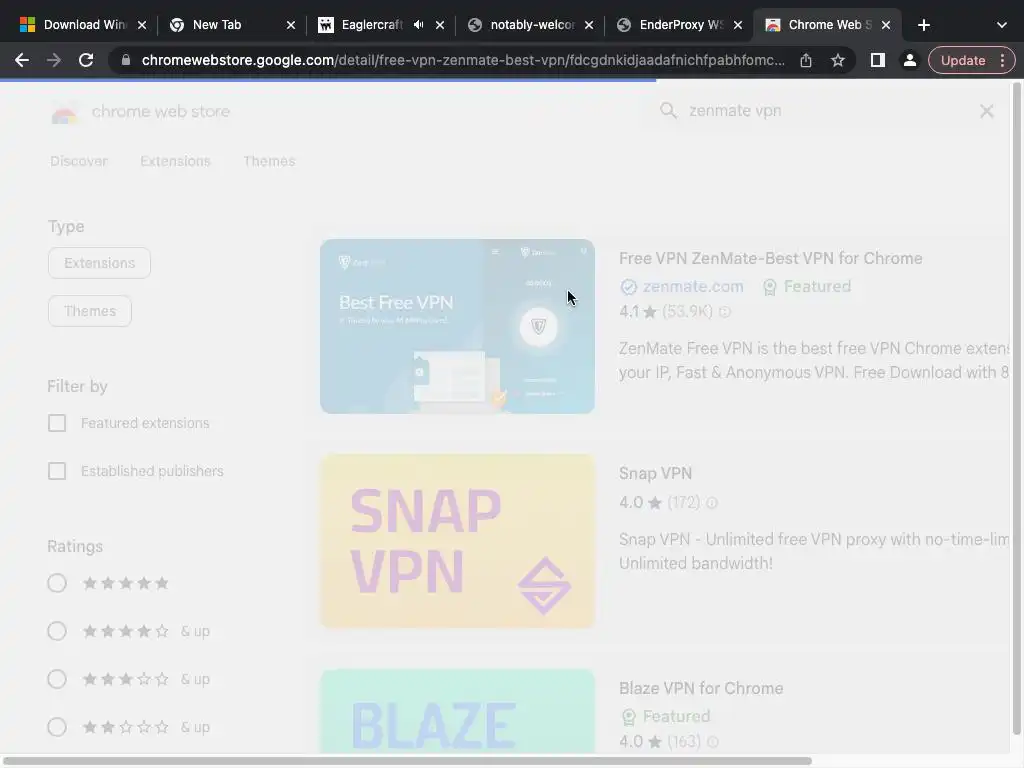The width and height of the screenshot is (1024, 768).
Task: Open the Themes menu item
Action: point(269,161)
